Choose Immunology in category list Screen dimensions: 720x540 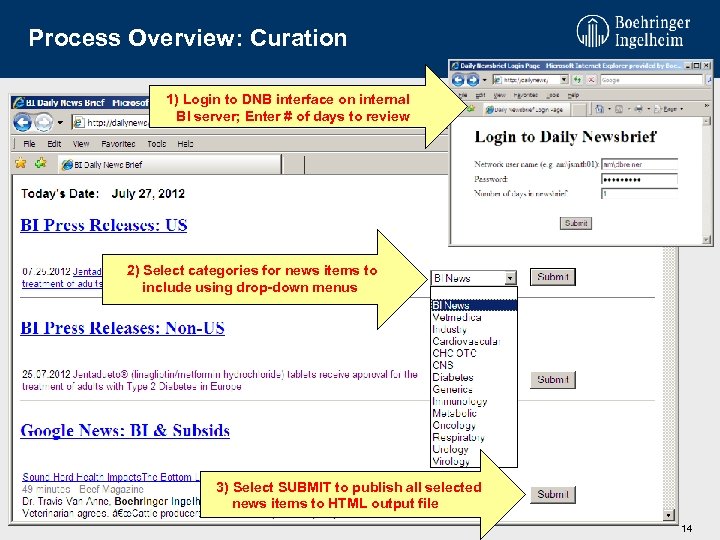[x=474, y=401]
